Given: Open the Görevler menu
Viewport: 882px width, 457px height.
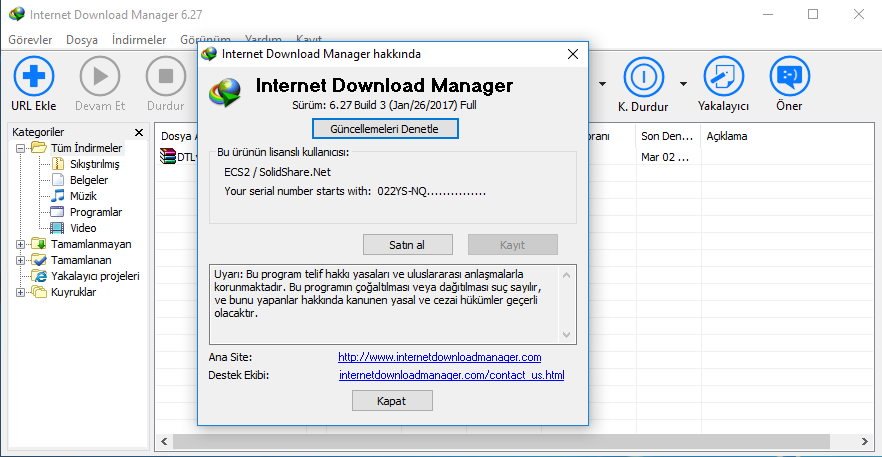Looking at the screenshot, I should (30, 40).
